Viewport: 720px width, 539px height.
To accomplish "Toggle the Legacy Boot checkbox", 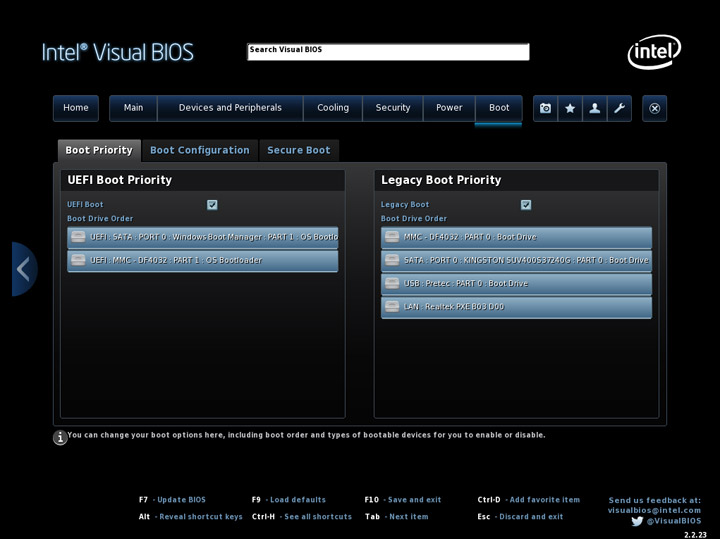I will 526,205.
